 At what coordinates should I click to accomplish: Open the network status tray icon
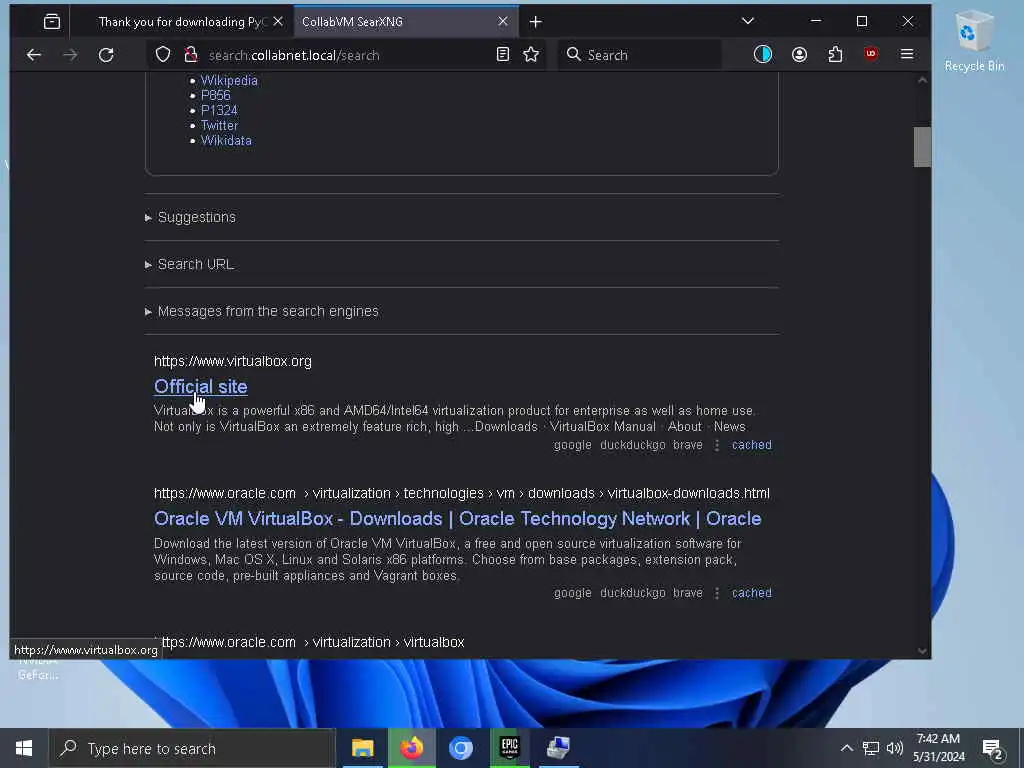(871, 748)
